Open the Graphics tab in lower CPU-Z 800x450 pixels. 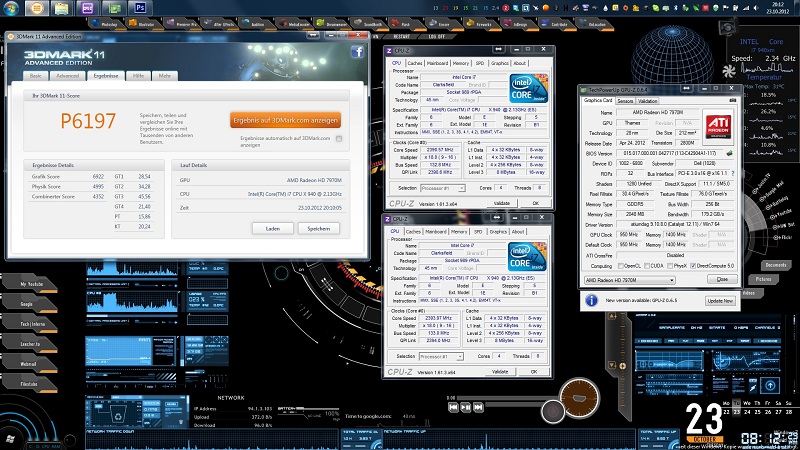tap(498, 232)
